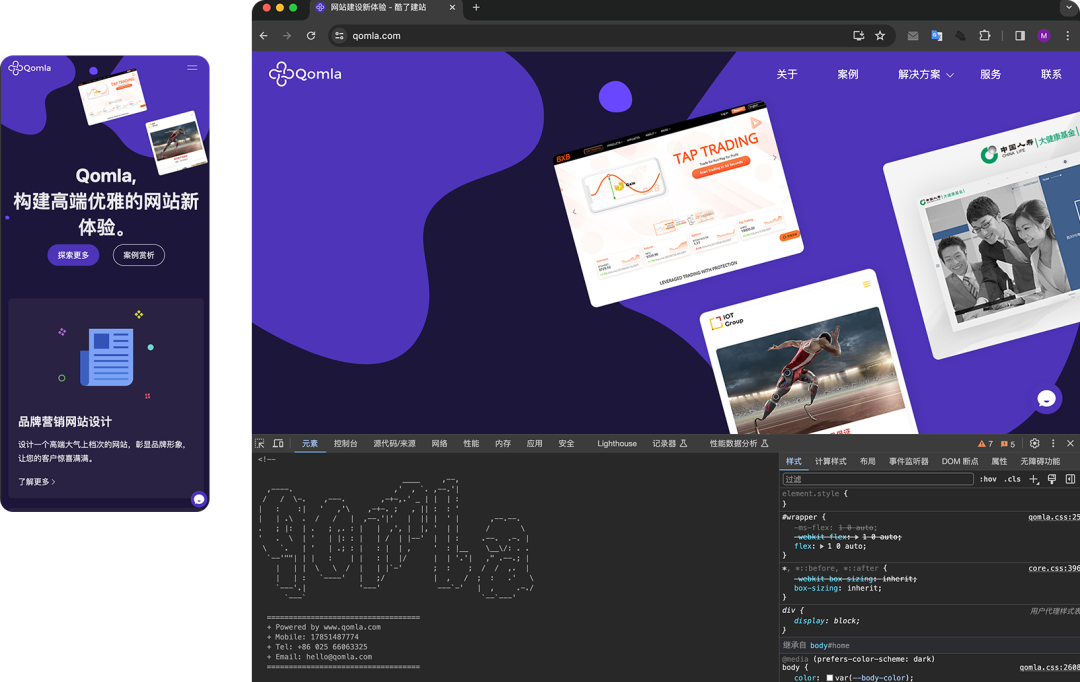
Task: Add a new style rule with plus icon
Action: [x=1034, y=479]
